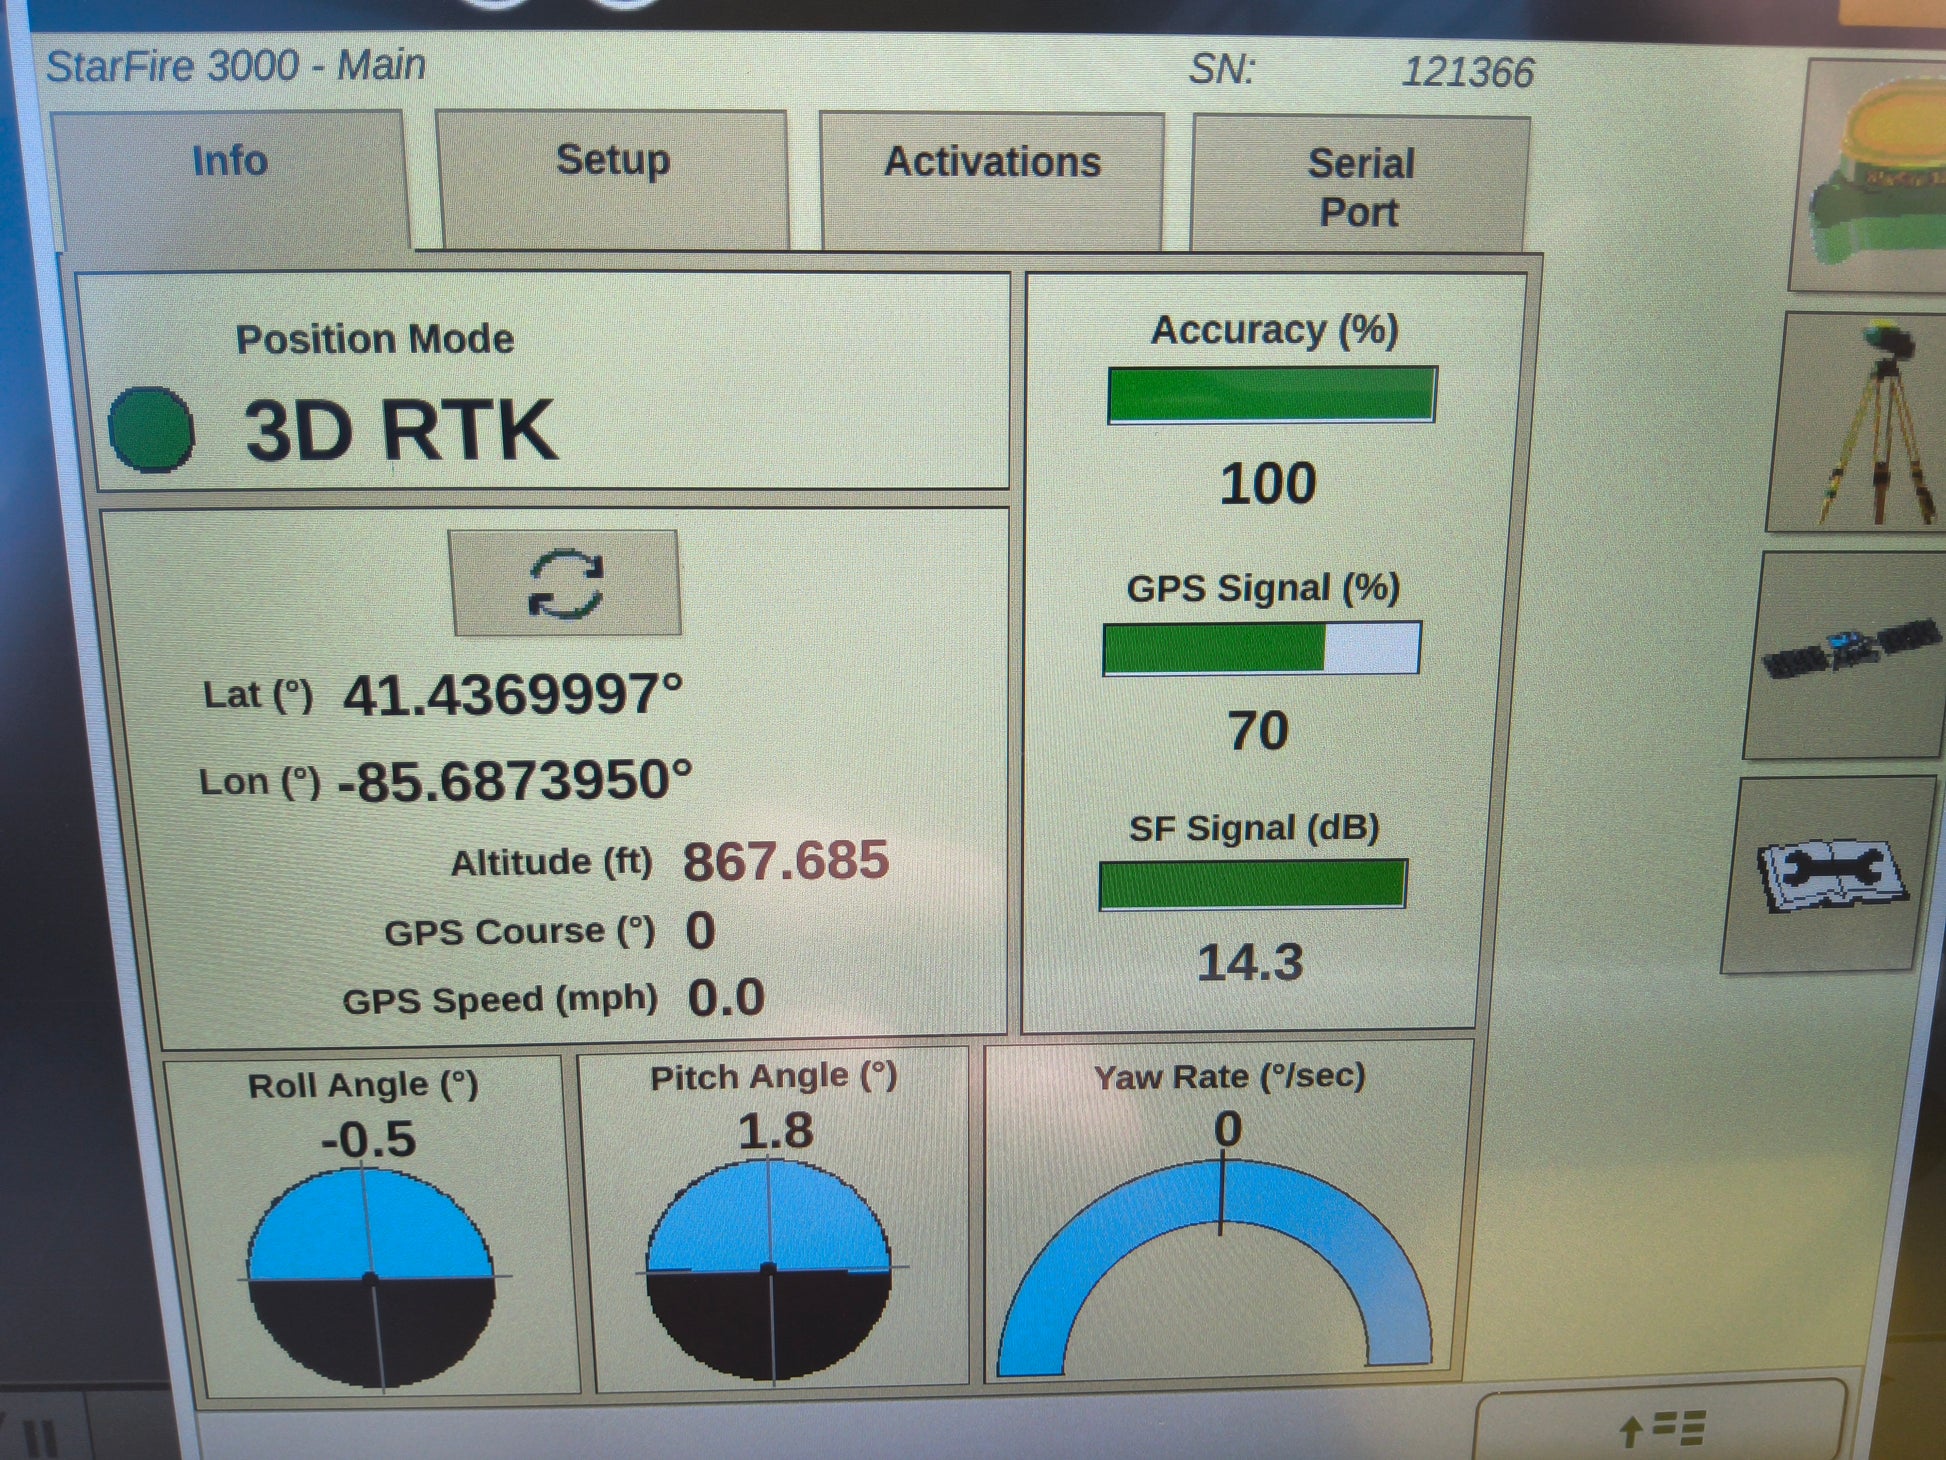Toggle the lat/lon refresh arrows button
The width and height of the screenshot is (1946, 1460).
click(565, 583)
